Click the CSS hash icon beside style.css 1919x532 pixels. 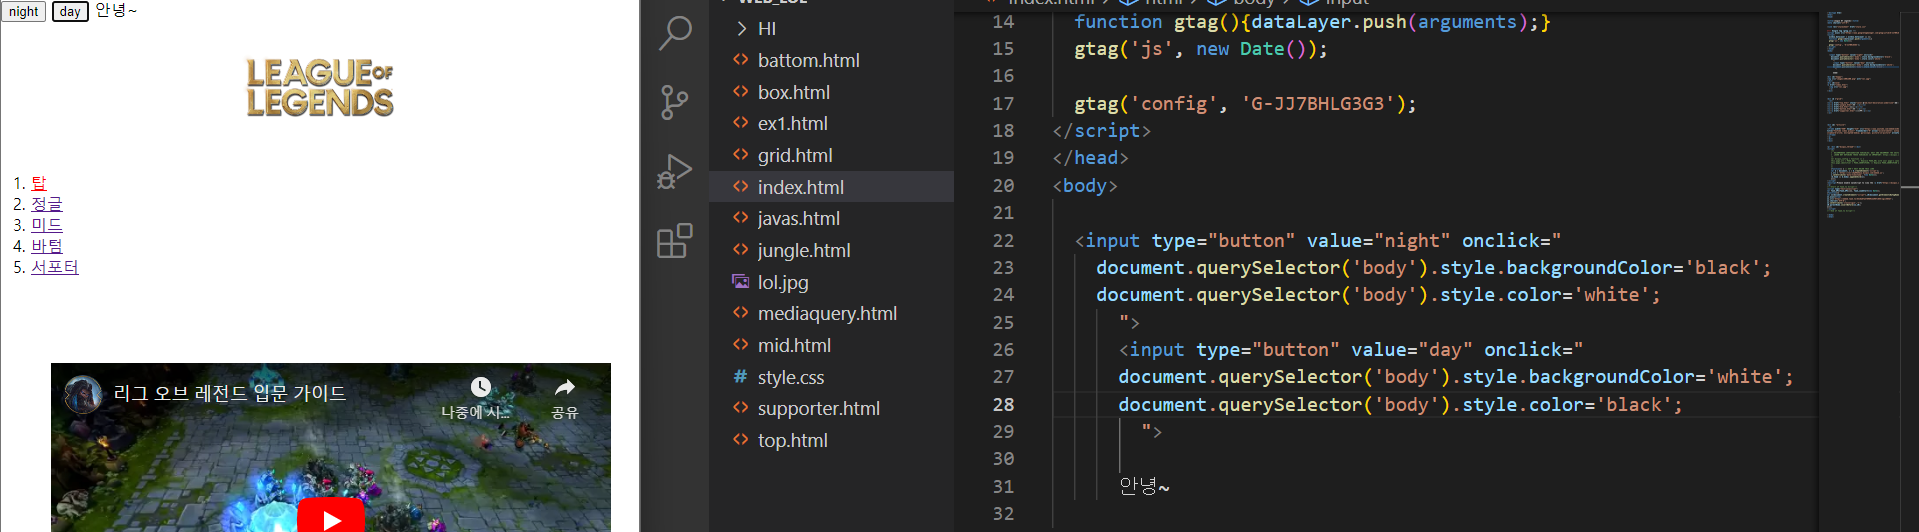(x=740, y=377)
